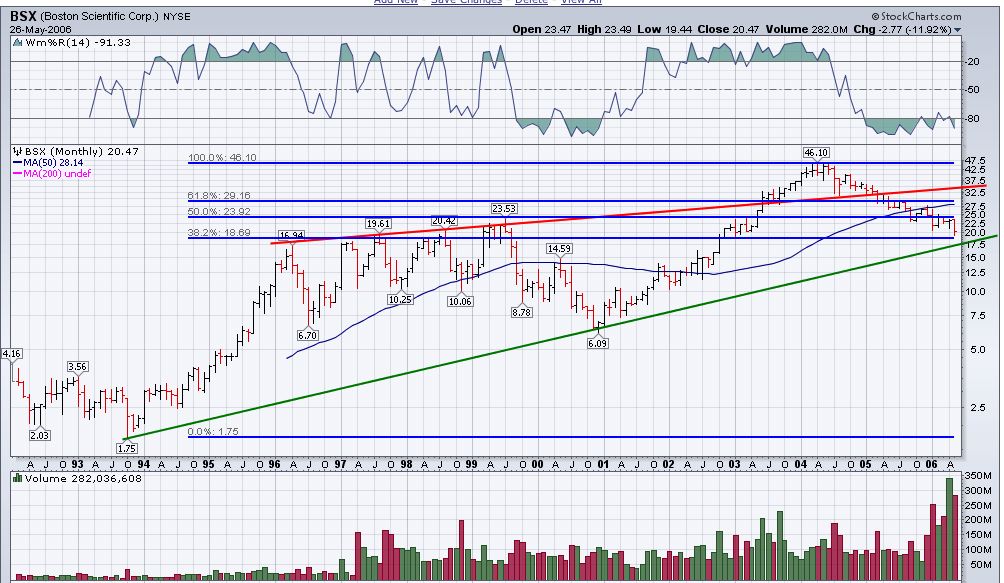Click the 10.06 low price callout
This screenshot has width=1004, height=583.
click(460, 301)
